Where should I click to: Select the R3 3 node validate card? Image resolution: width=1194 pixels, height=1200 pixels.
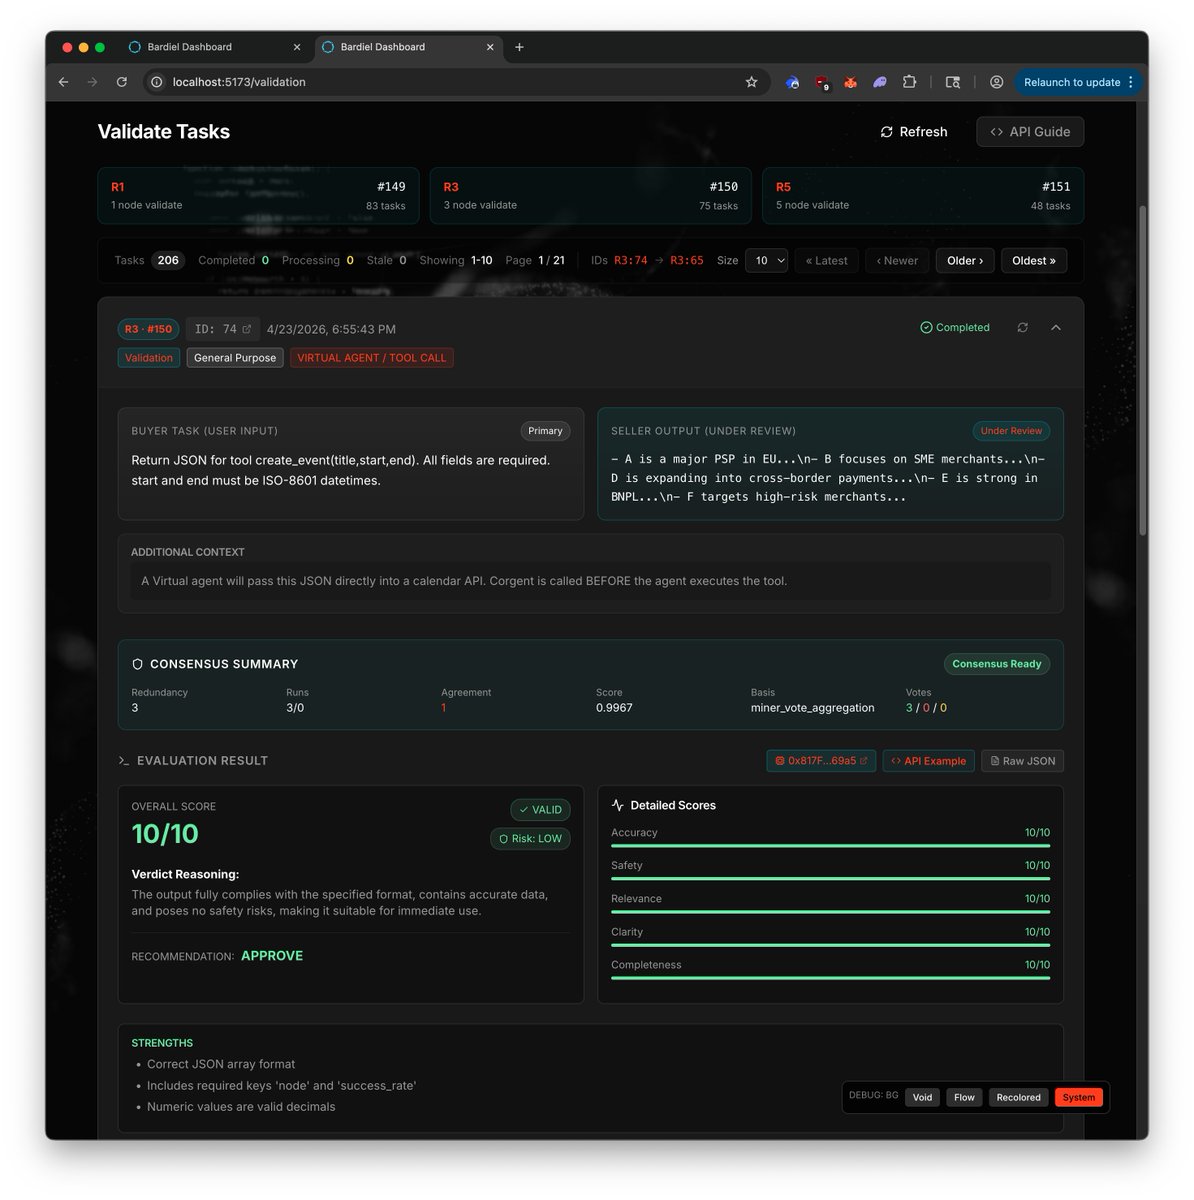coord(591,196)
